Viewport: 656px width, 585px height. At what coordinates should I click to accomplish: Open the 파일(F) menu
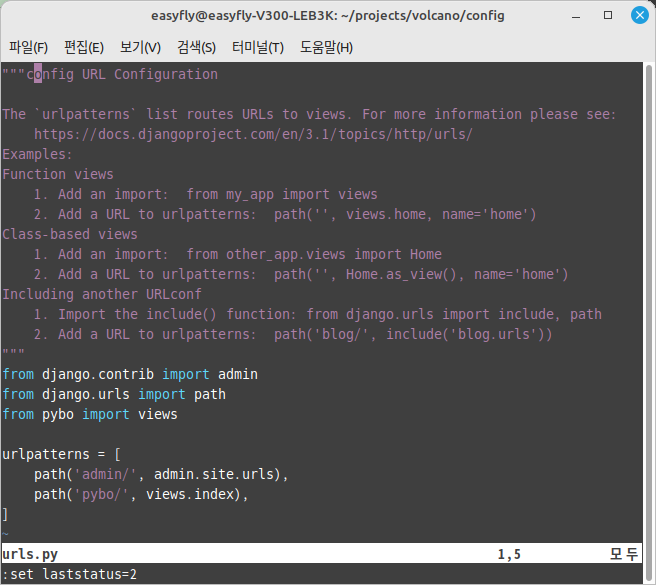point(28,47)
